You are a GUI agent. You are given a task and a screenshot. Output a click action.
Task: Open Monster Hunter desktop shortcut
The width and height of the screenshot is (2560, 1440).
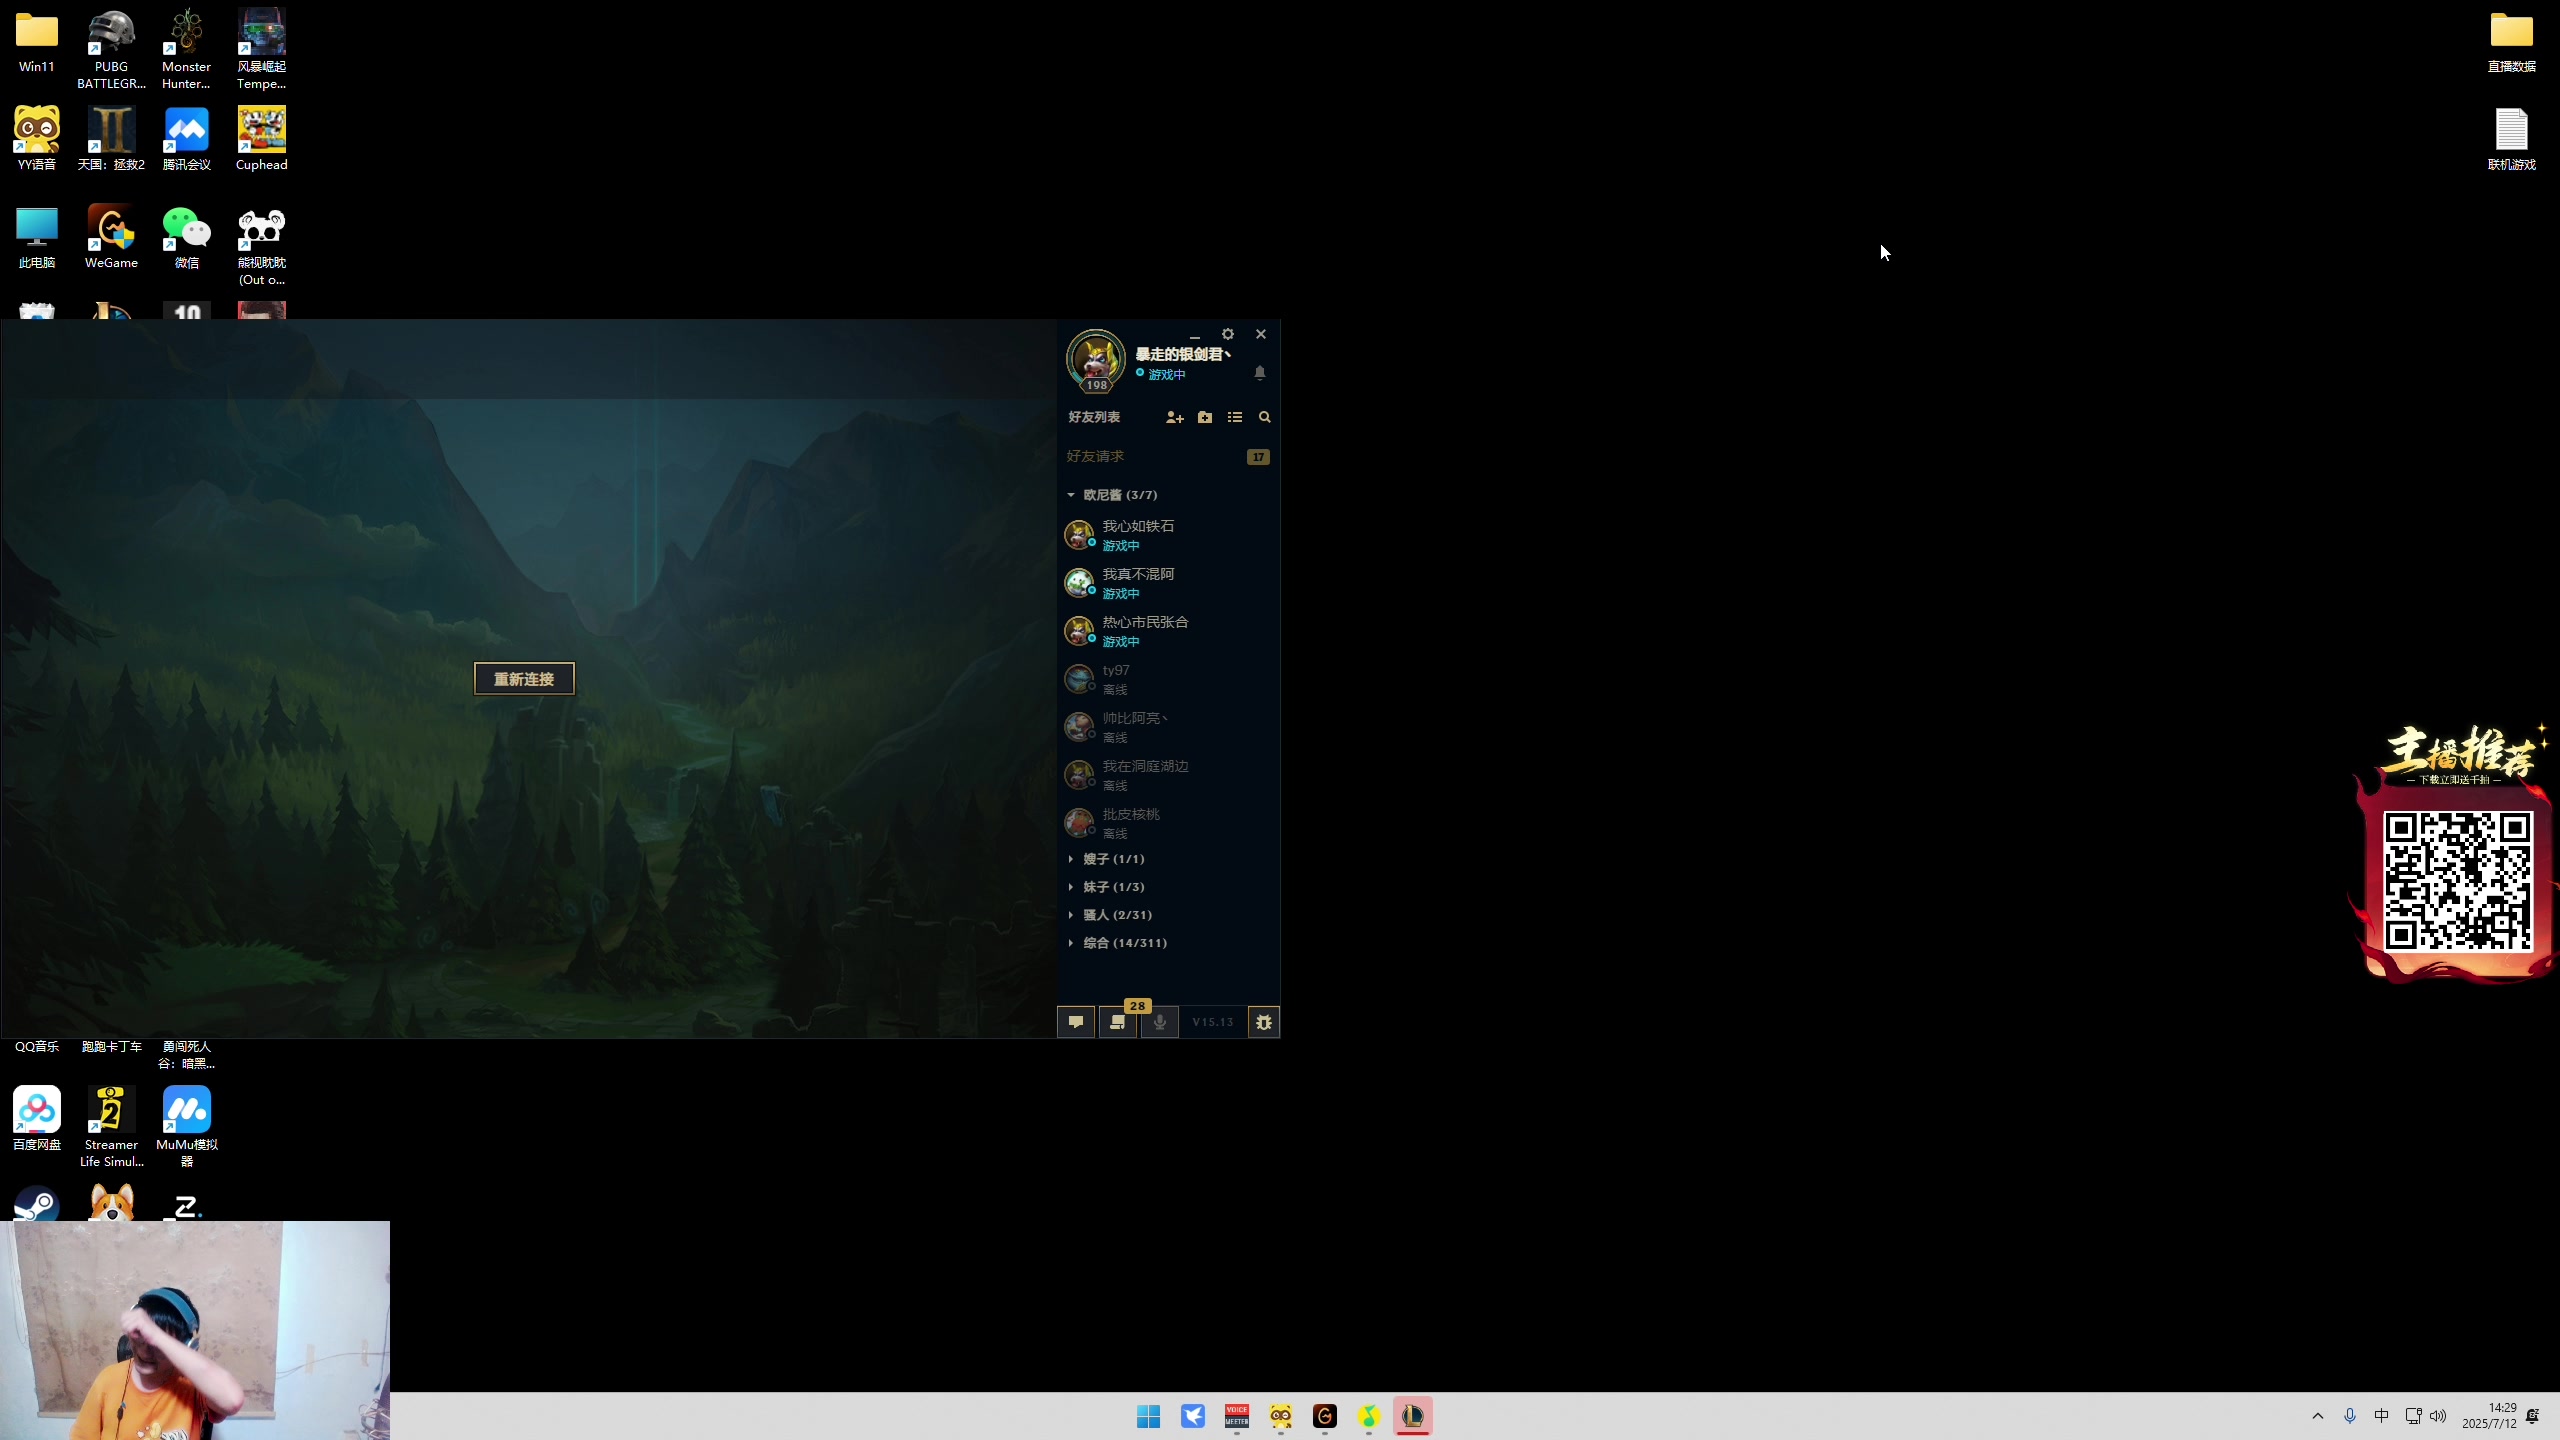(x=187, y=50)
